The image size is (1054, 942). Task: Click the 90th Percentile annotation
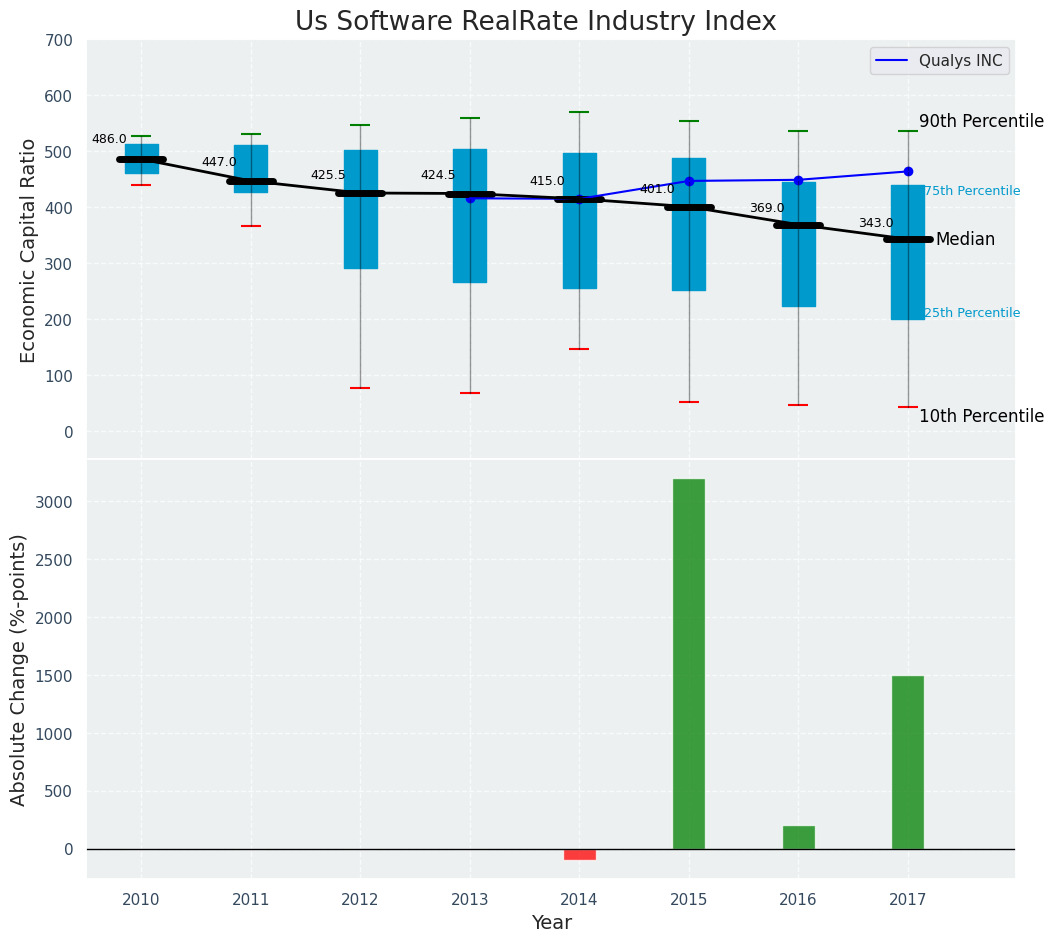[981, 121]
